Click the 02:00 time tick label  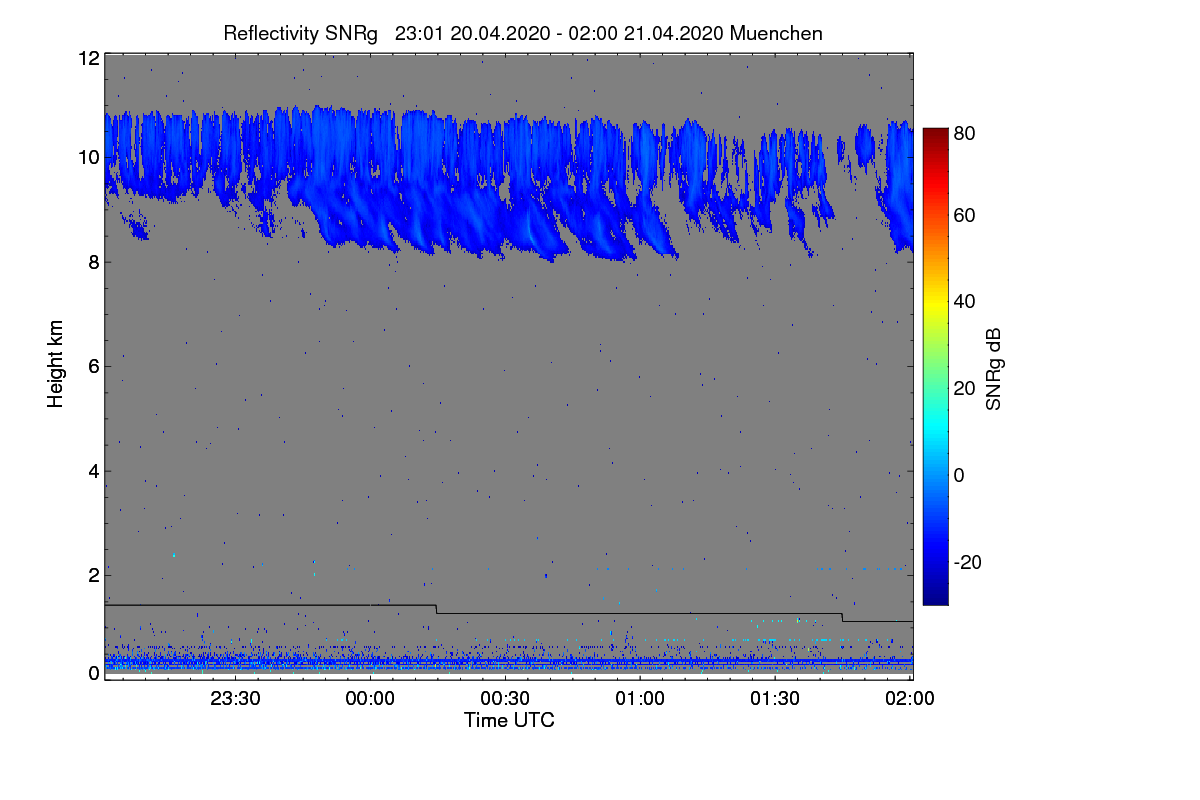pyautogui.click(x=910, y=699)
